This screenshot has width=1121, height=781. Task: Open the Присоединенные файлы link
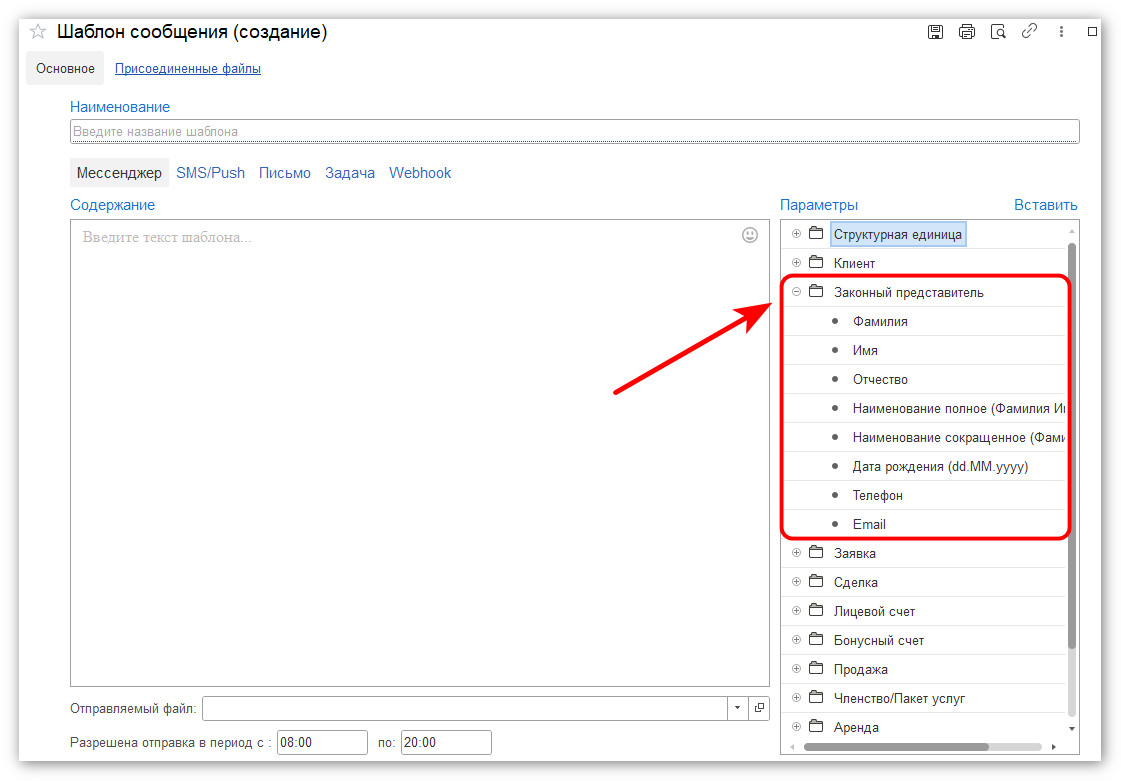pyautogui.click(x=187, y=69)
